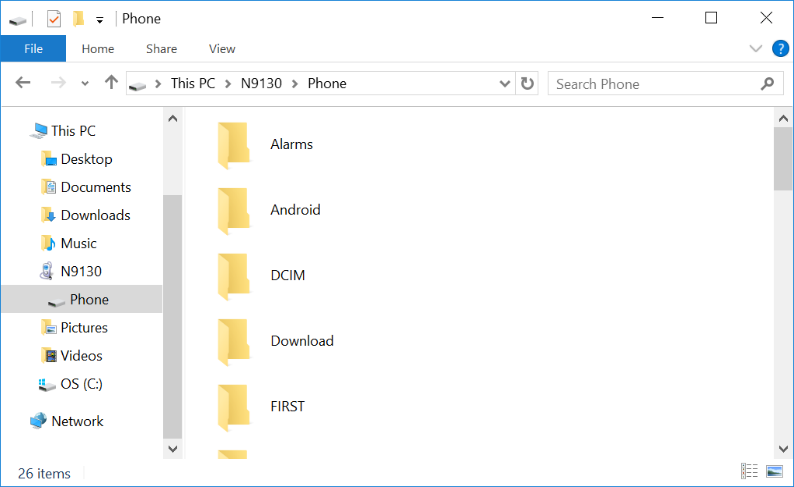Minimize the Phone window
This screenshot has width=794, height=487.
click(x=658, y=18)
